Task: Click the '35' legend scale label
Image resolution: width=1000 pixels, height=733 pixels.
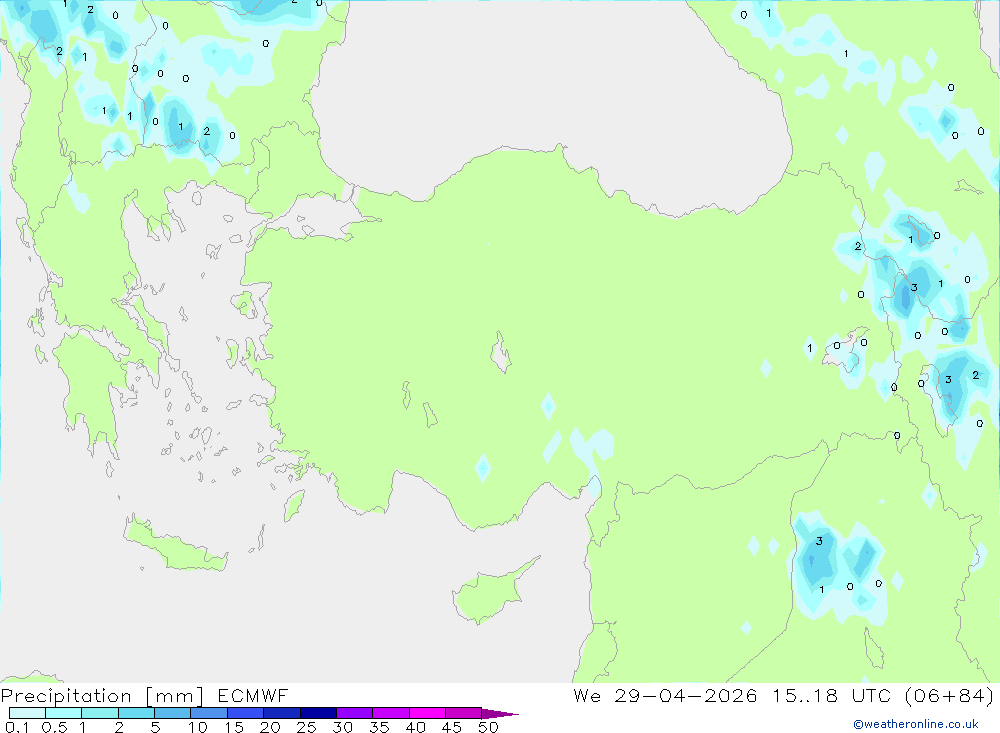Action: pyautogui.click(x=379, y=727)
